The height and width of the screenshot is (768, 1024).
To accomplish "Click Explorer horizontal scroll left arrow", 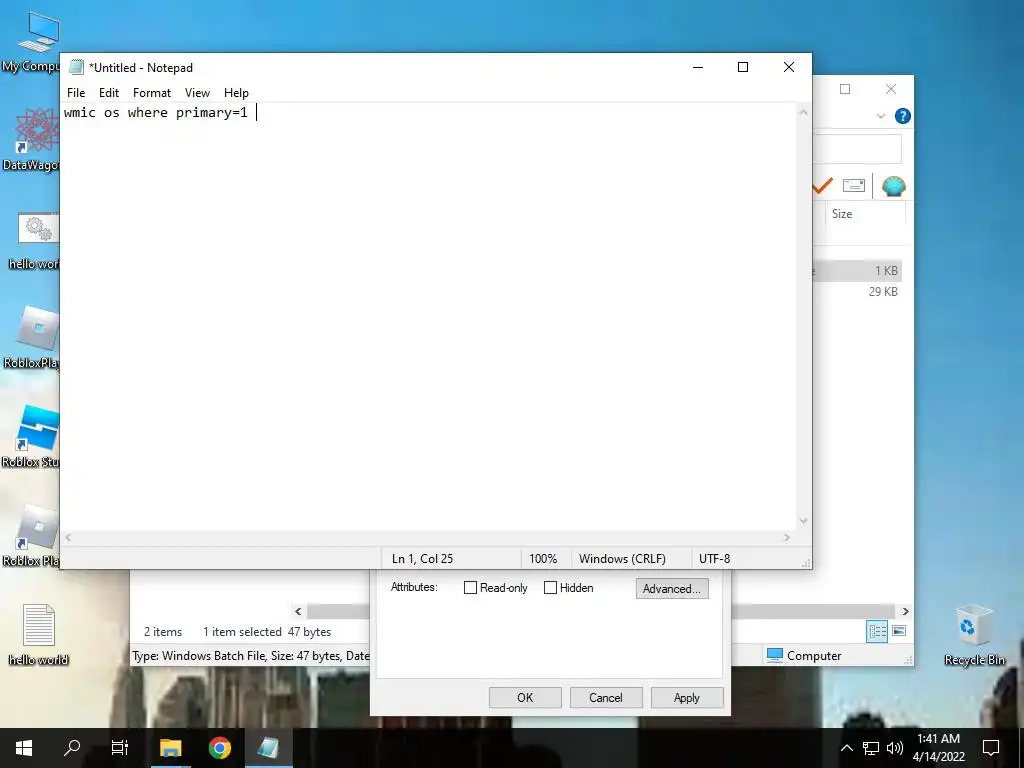I will [x=298, y=611].
